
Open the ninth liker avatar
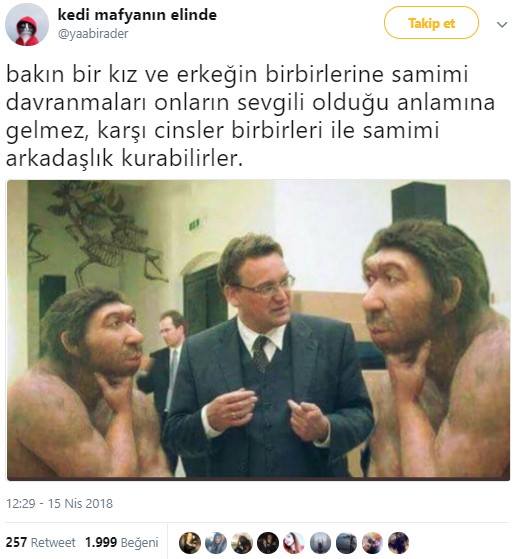(x=398, y=543)
